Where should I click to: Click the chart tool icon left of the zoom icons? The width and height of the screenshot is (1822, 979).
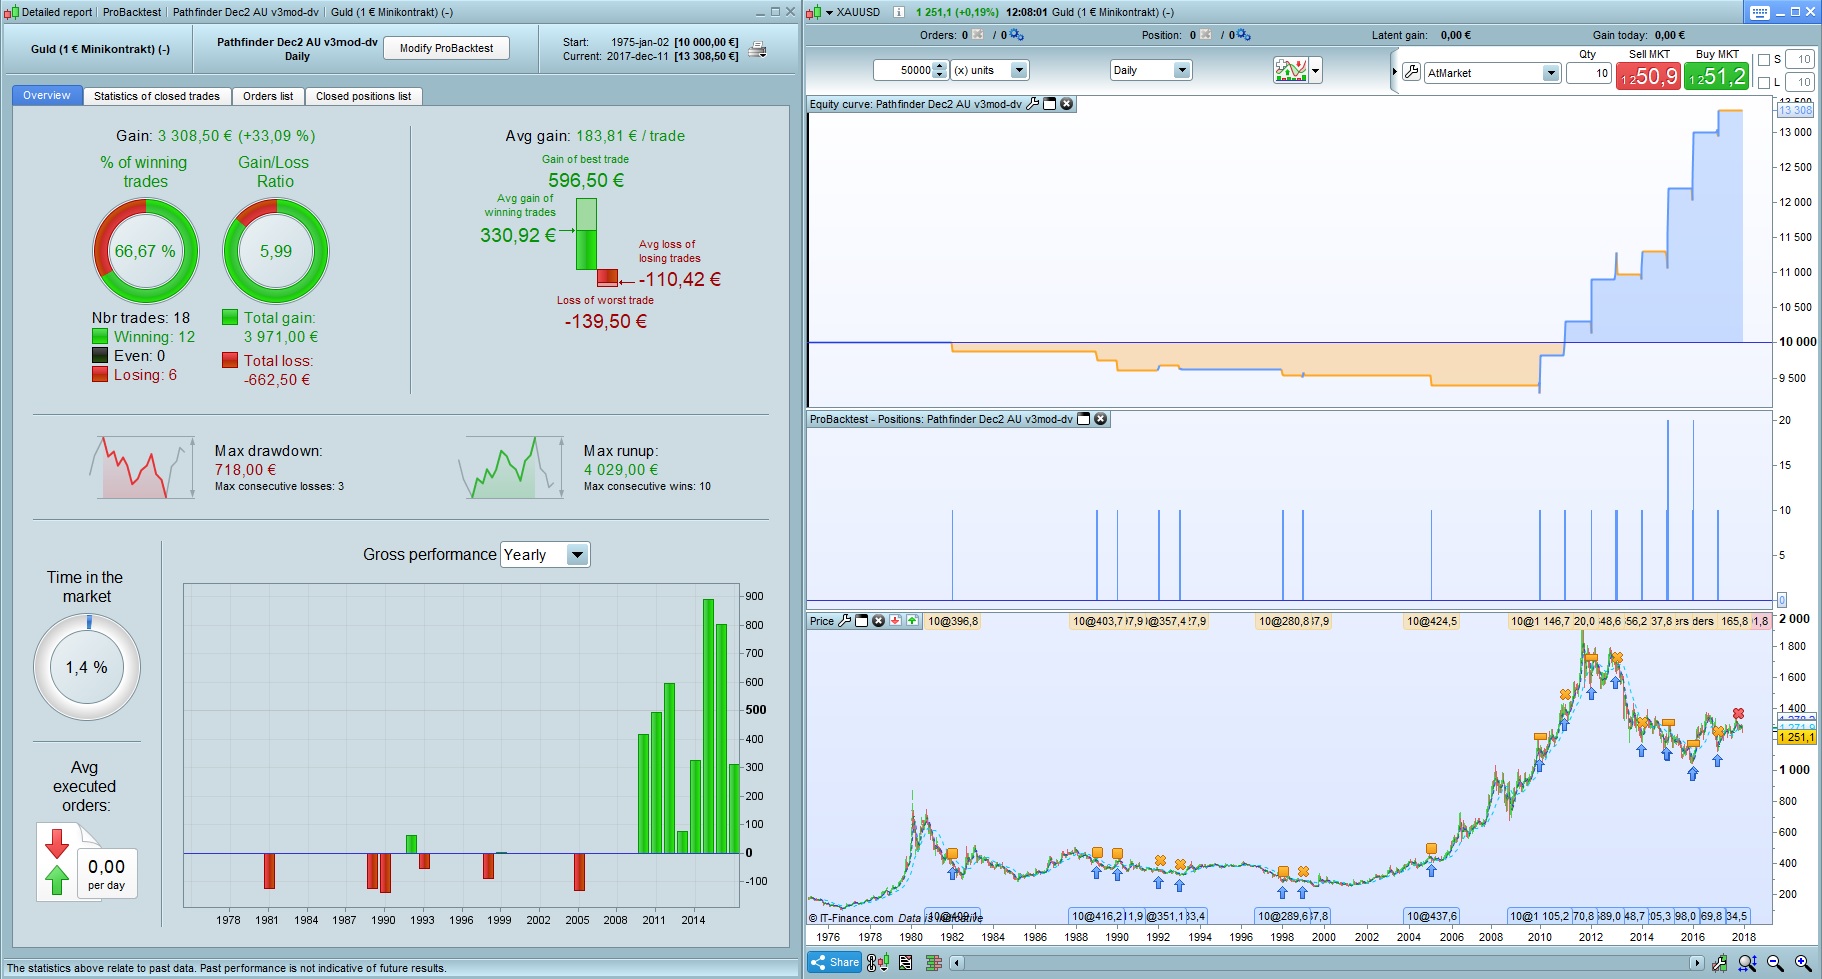pyautogui.click(x=1719, y=963)
